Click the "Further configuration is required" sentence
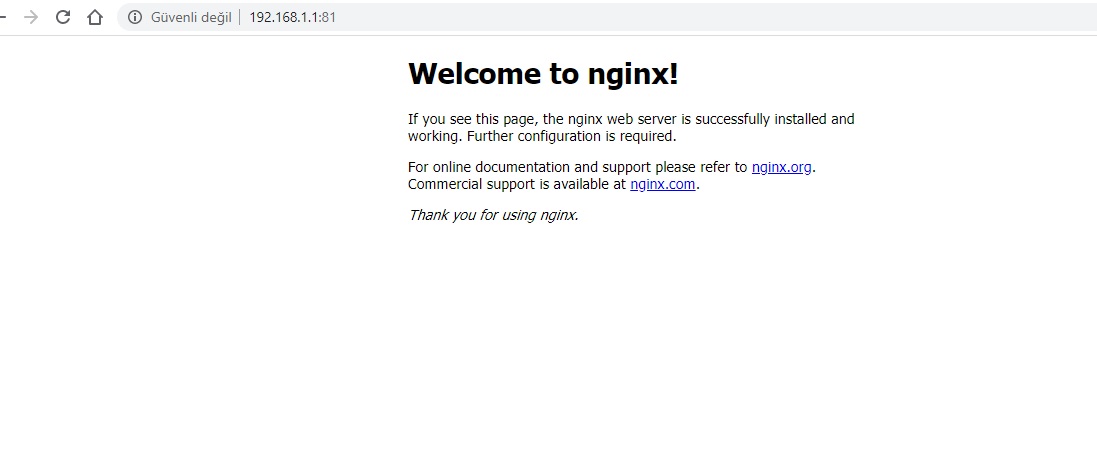 click(572, 136)
